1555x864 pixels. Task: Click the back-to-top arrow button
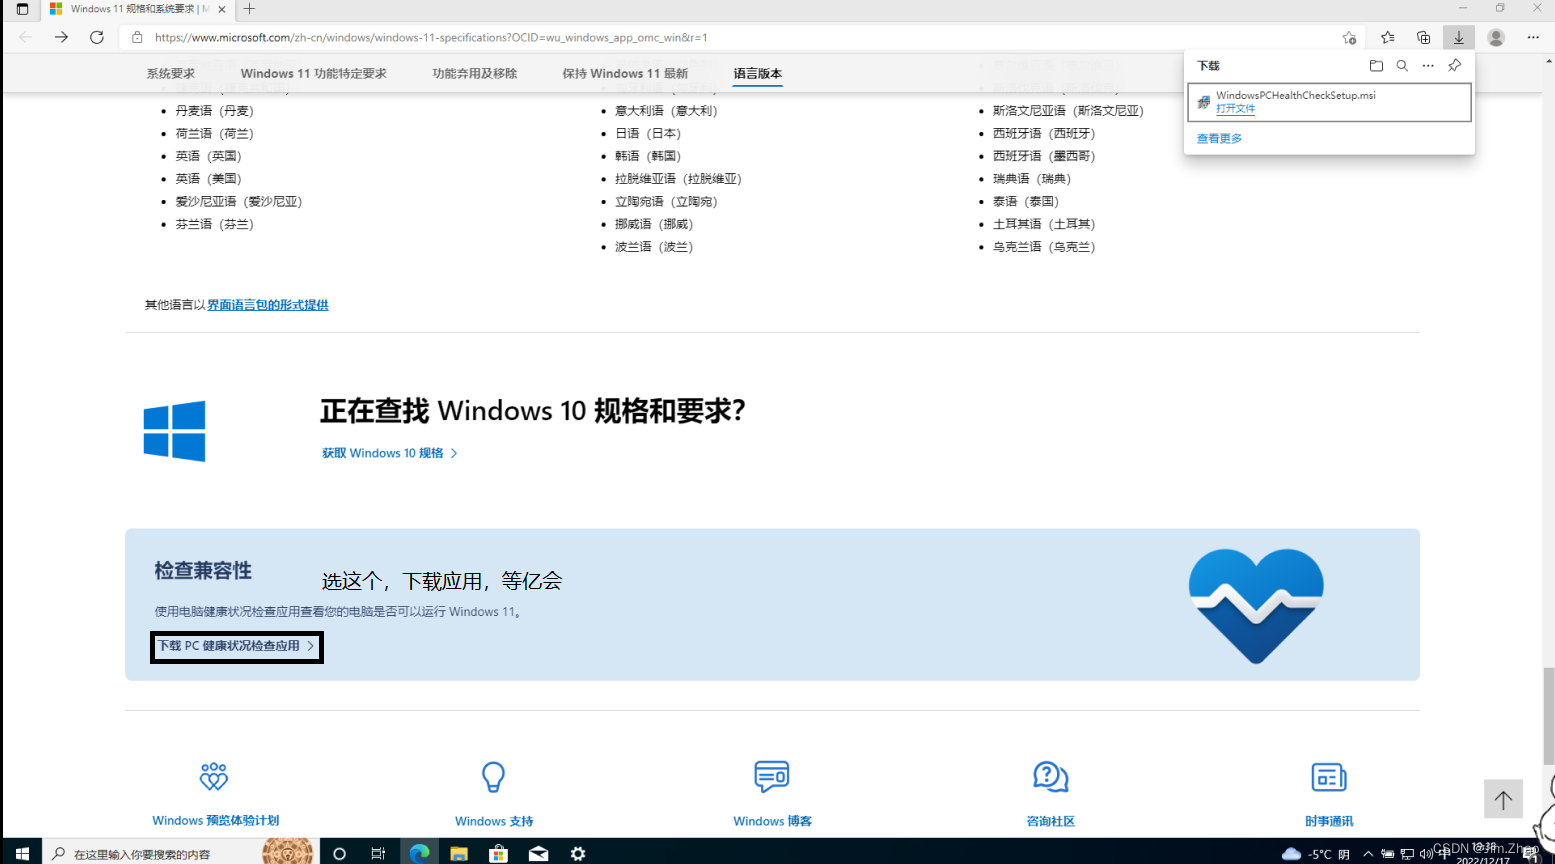click(x=1503, y=799)
